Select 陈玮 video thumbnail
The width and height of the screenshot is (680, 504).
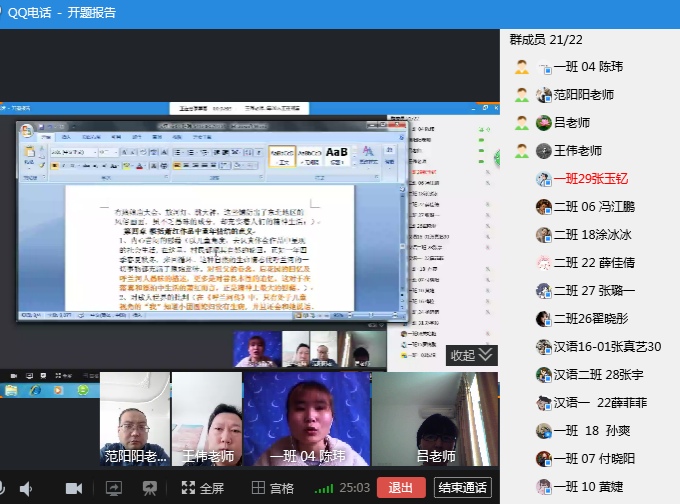[x=306, y=418]
